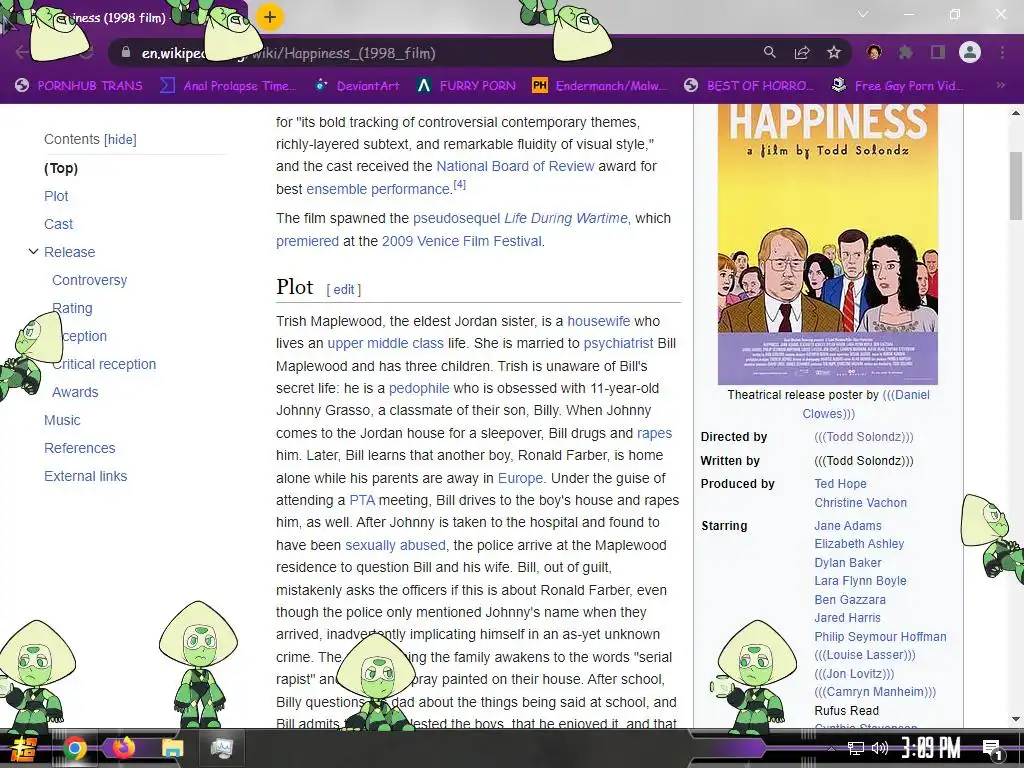Screen dimensions: 1024x768
Task: Open the pseudosequel link
Action: tap(456, 218)
